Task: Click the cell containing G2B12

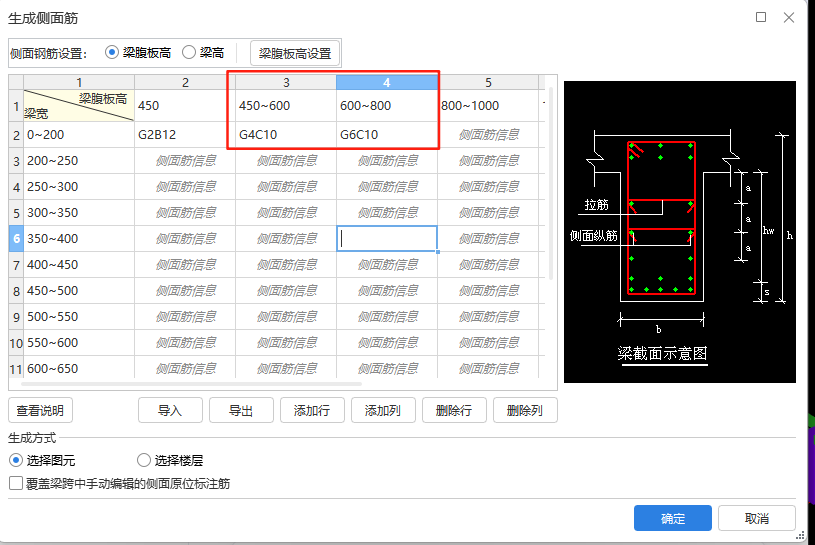Action: (x=185, y=135)
